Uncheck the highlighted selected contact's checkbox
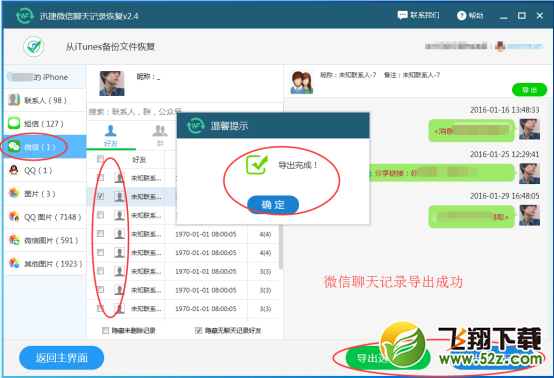This screenshot has height=378, width=554. 101,196
